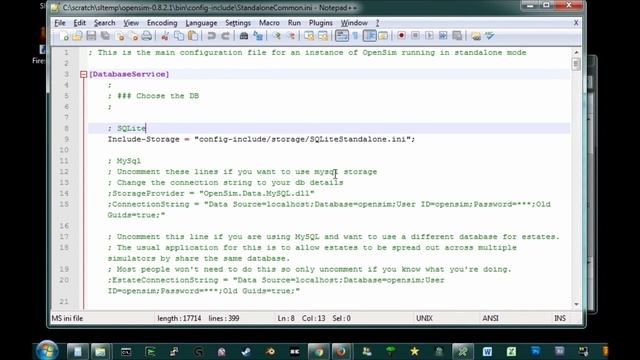Click the vertical scrollbar up arrow
This screenshot has width=640, height=360.
point(576,52)
